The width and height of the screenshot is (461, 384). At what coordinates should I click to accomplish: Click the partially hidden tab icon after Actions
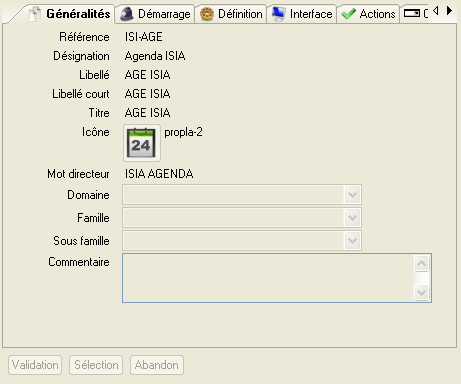412,13
